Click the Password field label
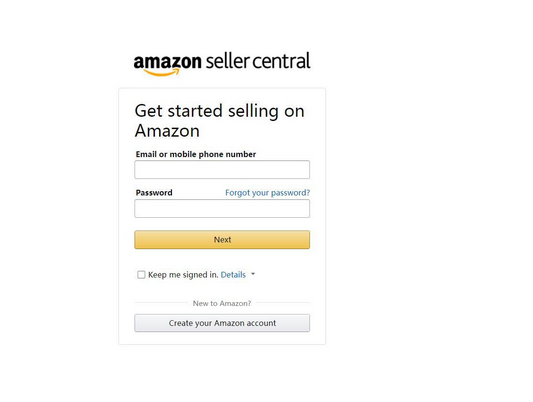The image size is (533, 402). [154, 193]
